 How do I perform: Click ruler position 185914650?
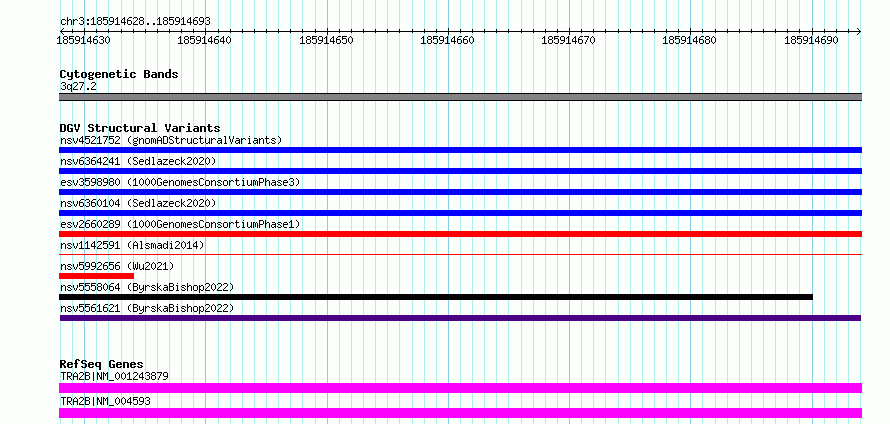point(326,40)
